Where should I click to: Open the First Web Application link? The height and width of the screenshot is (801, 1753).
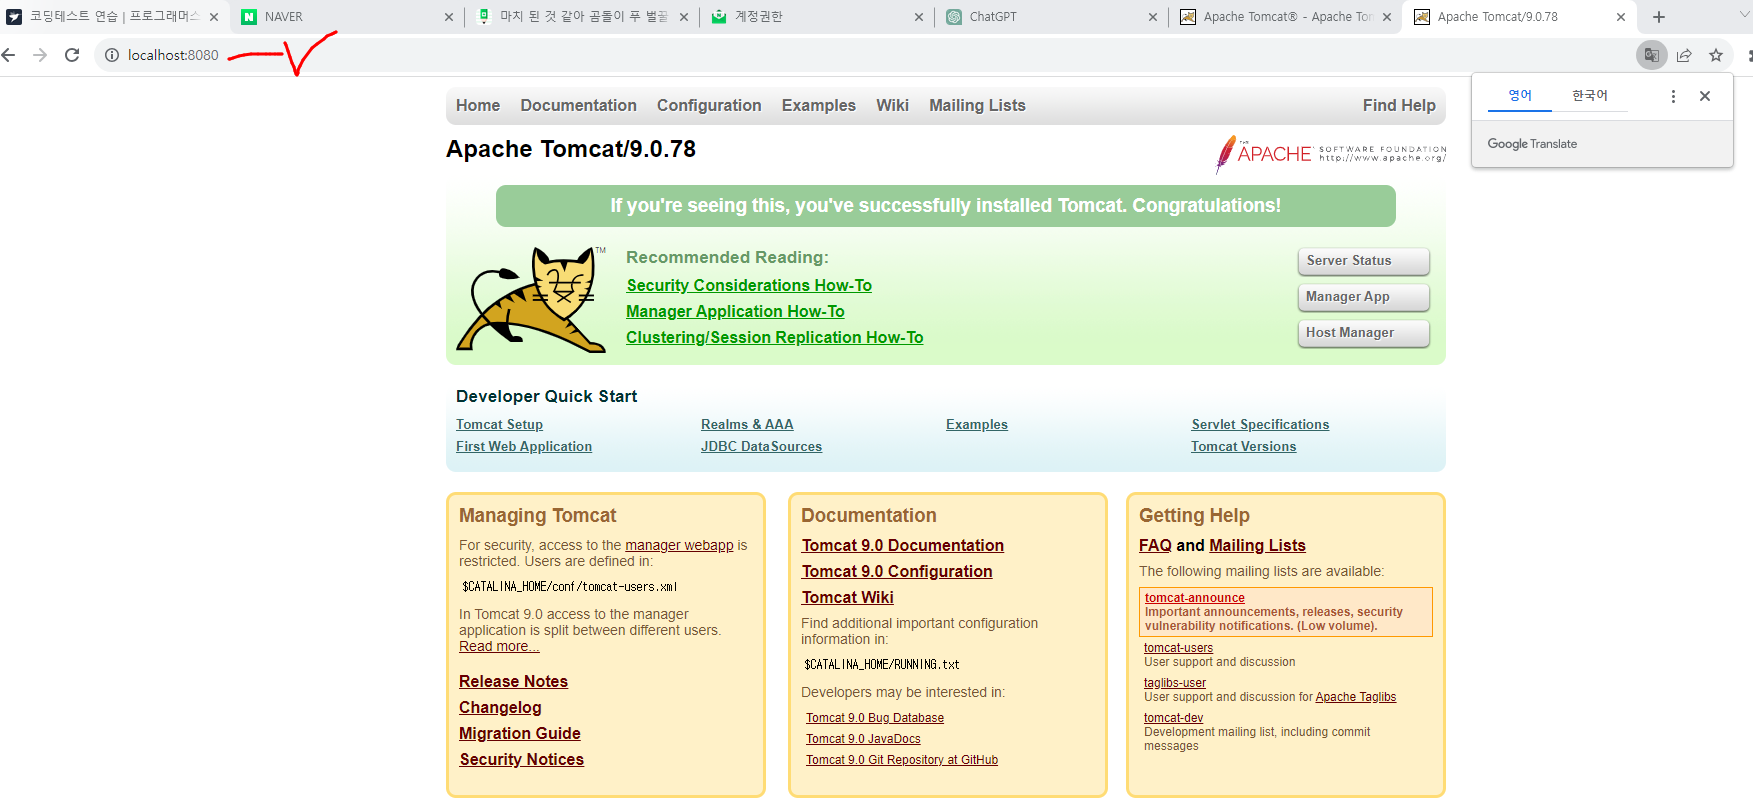point(524,447)
